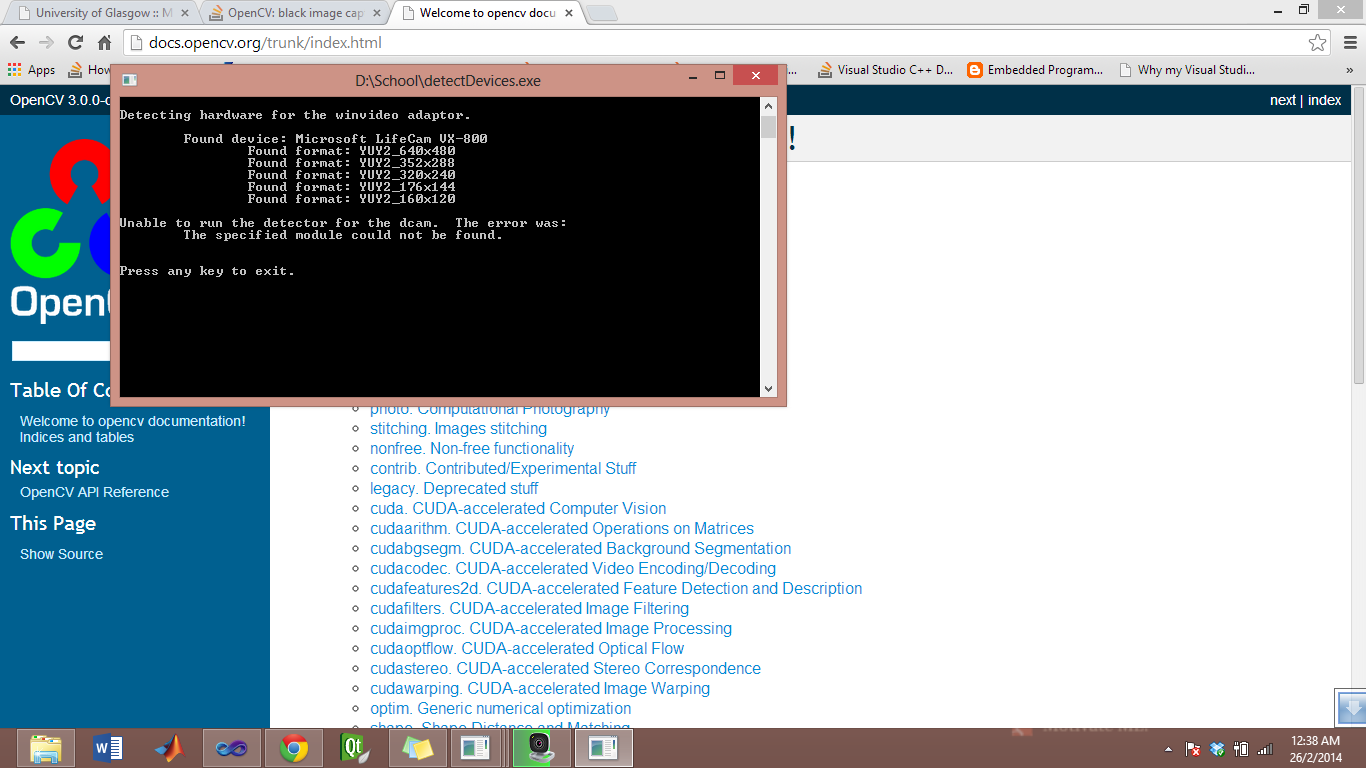Click the console window scroll-down arrow
1366x768 pixels.
769,388
